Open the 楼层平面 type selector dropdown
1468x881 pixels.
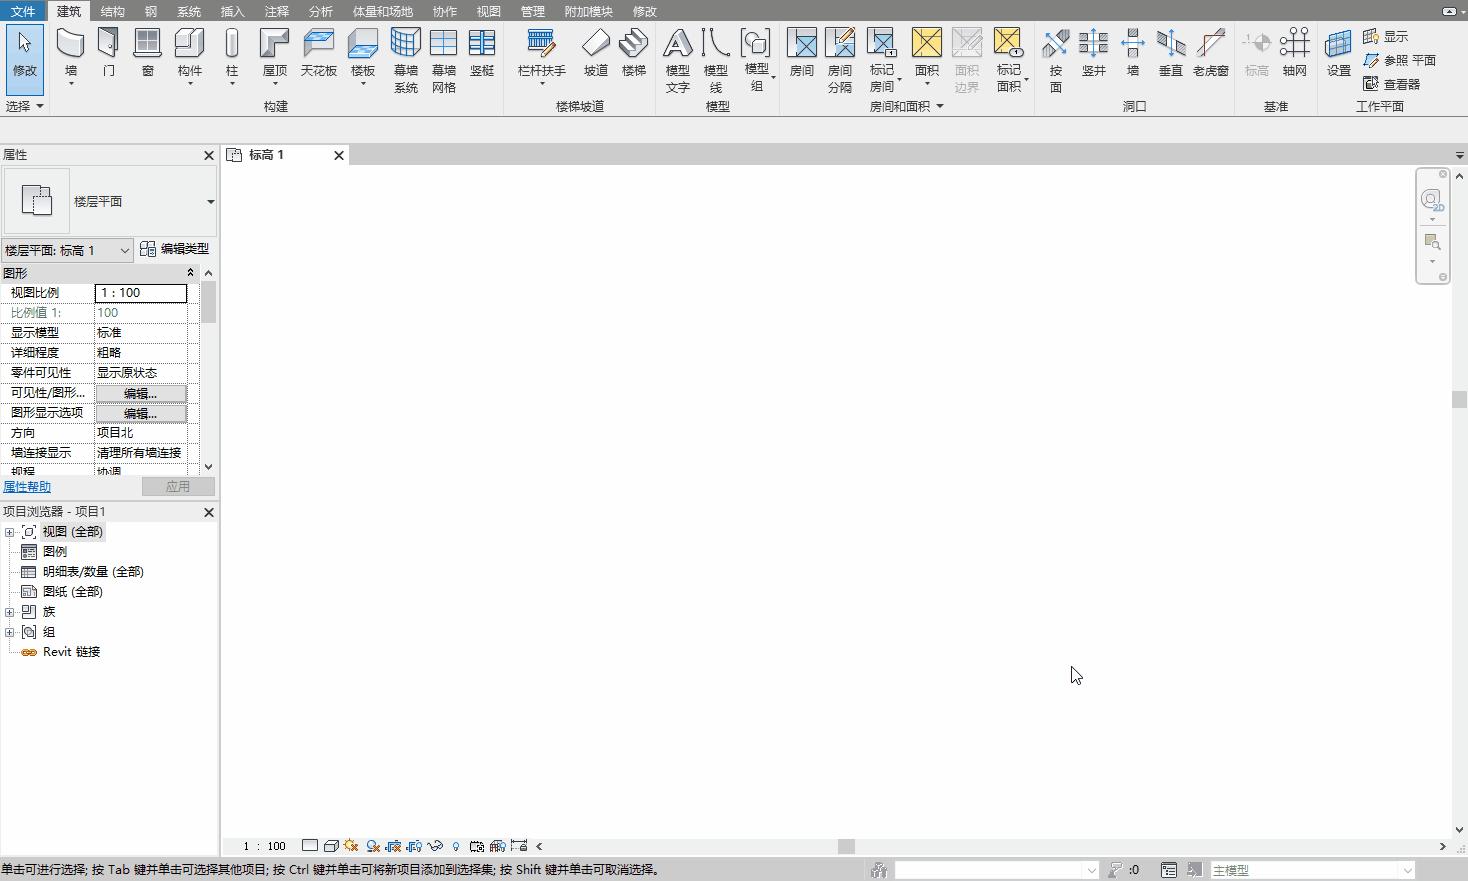(x=210, y=202)
